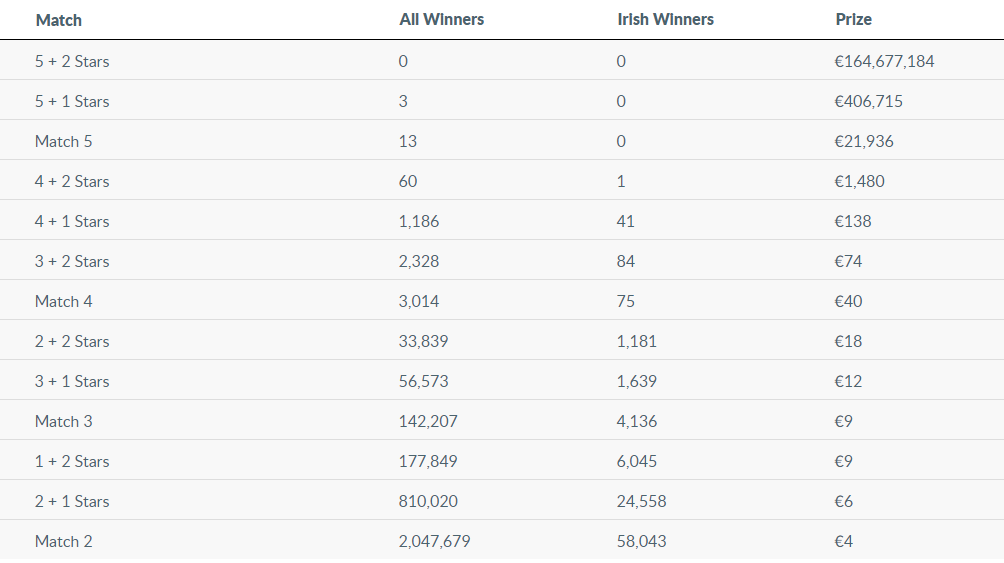Click the 33,839 all winners value
The width and height of the screenshot is (1004, 563).
[423, 341]
